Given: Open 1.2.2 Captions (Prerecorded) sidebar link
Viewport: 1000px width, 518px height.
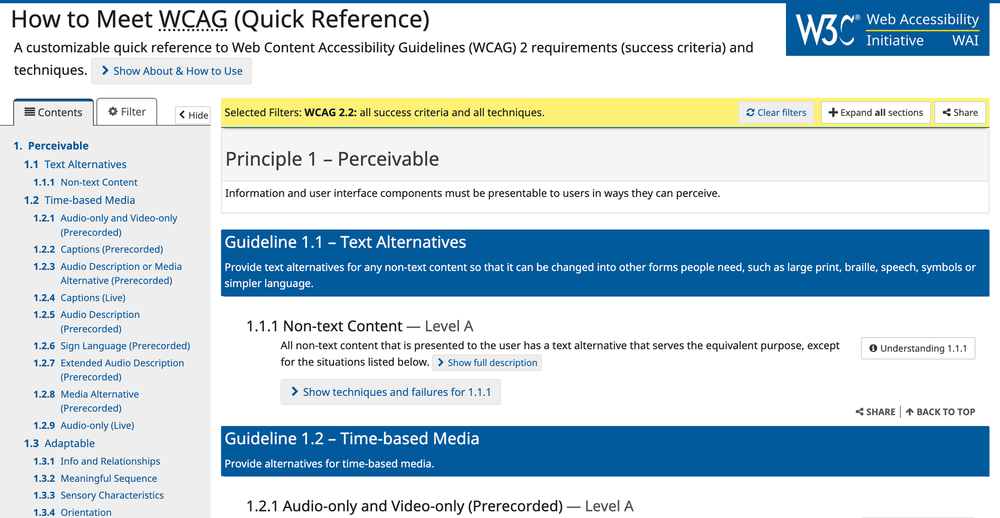Looking at the screenshot, I should 98,249.
